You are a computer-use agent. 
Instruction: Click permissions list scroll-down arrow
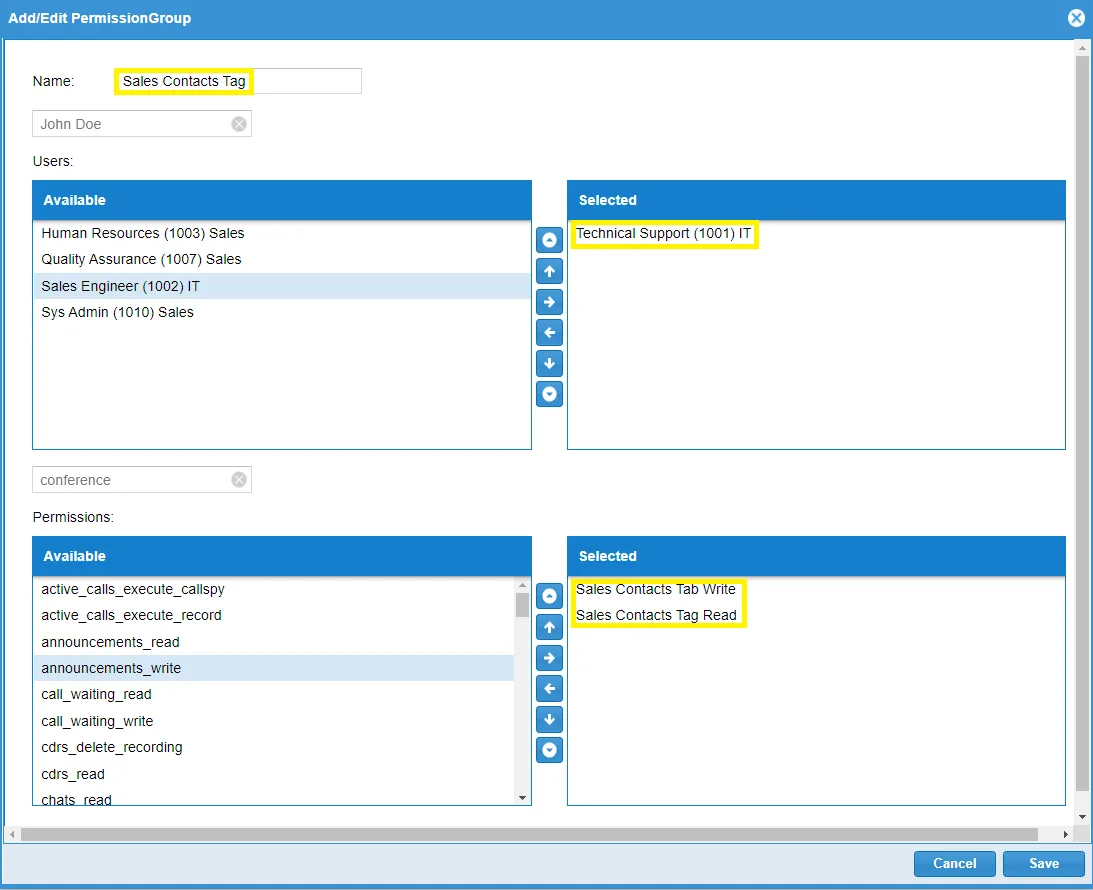pyautogui.click(x=522, y=798)
